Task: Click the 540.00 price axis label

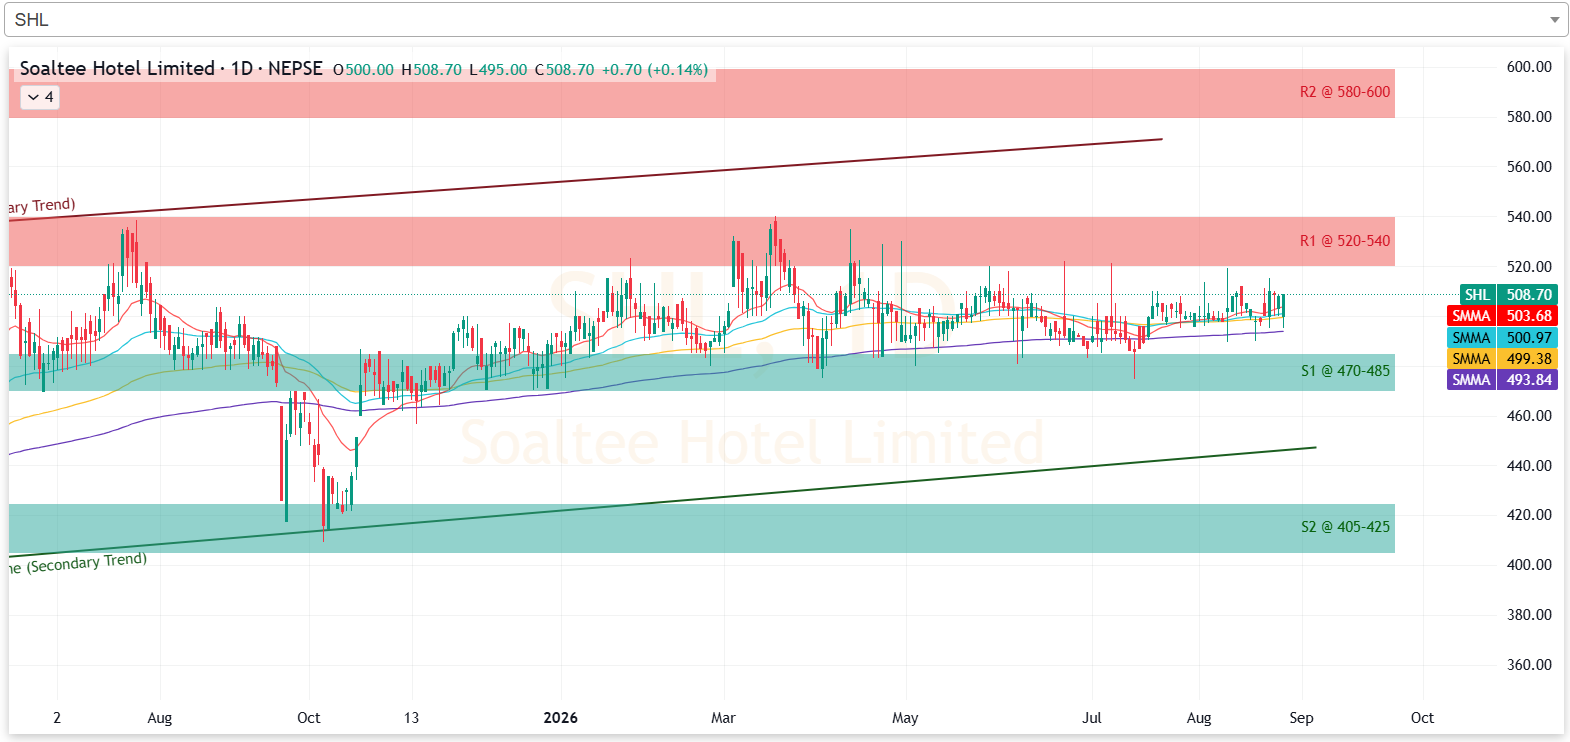Action: (1529, 217)
